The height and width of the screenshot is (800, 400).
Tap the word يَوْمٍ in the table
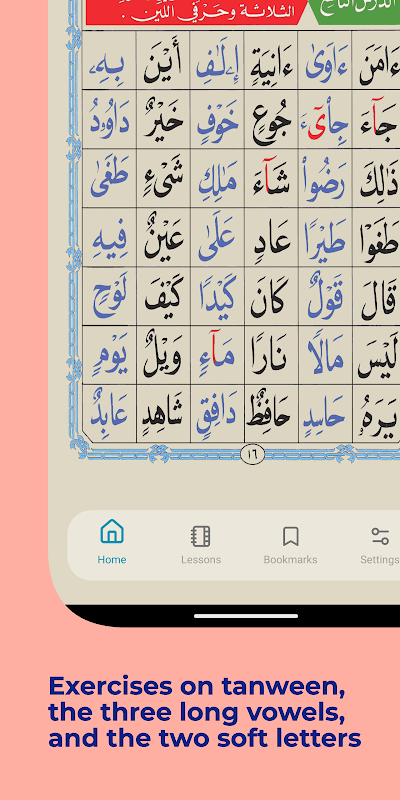[x=109, y=356]
